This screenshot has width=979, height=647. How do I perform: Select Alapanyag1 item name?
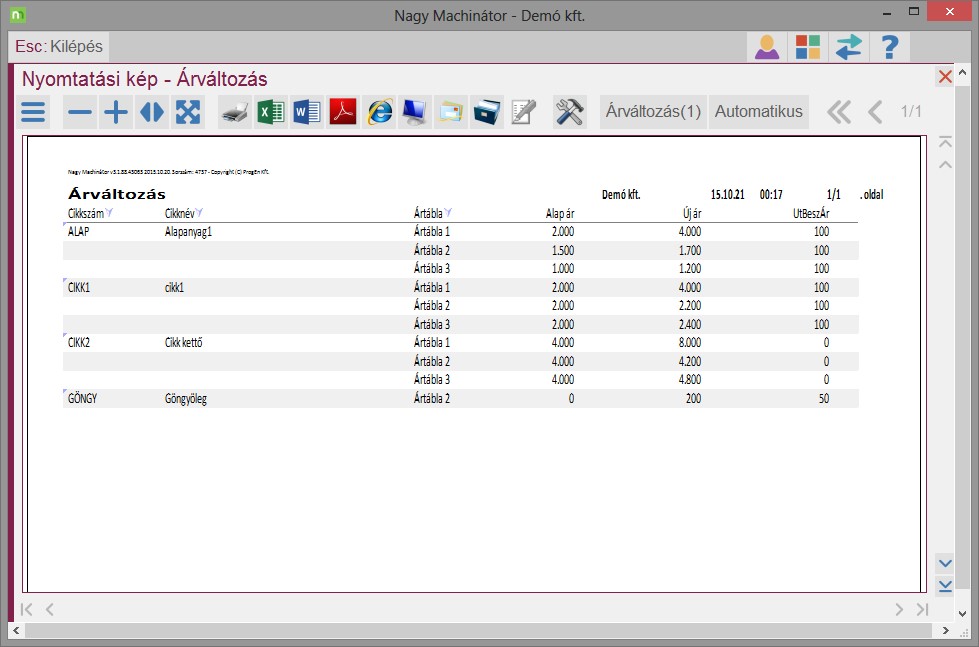(x=189, y=232)
